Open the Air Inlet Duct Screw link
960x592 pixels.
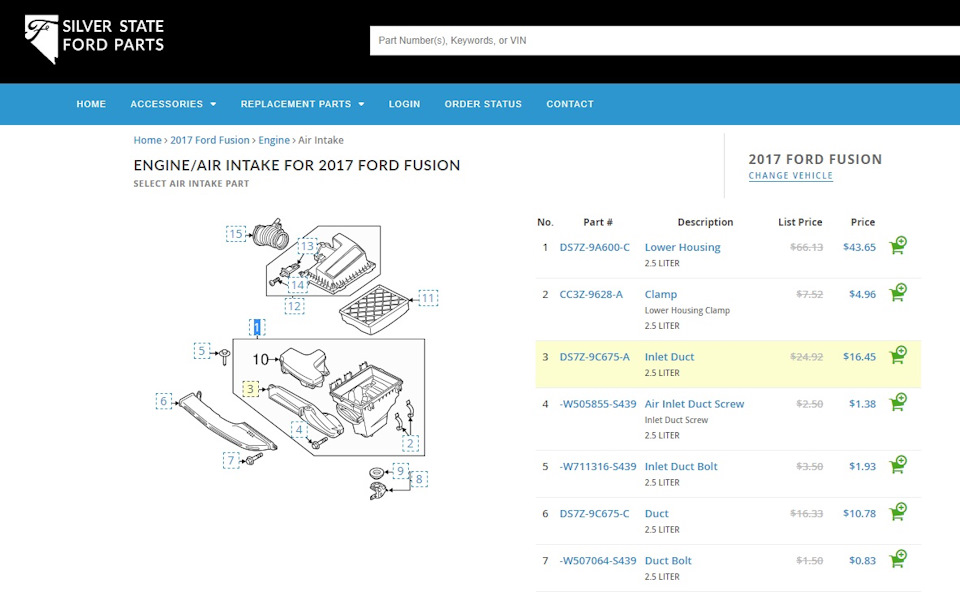(x=694, y=404)
